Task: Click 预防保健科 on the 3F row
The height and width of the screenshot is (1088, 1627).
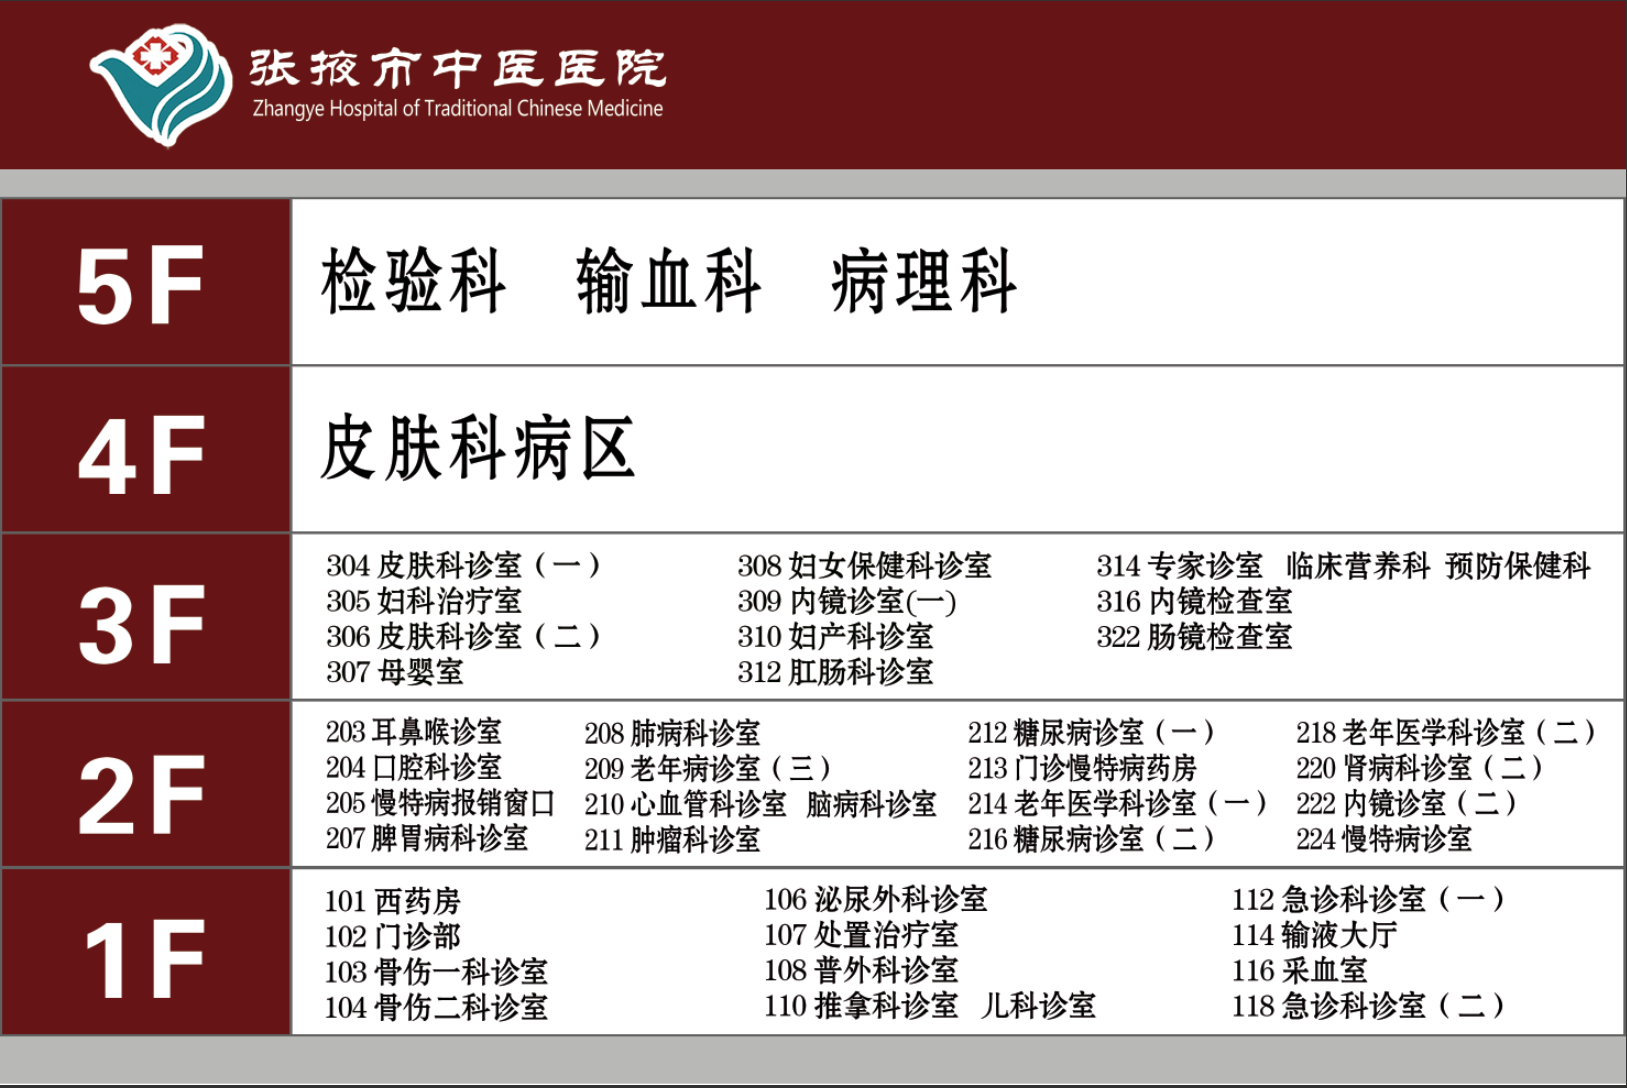Action: coord(1517,566)
